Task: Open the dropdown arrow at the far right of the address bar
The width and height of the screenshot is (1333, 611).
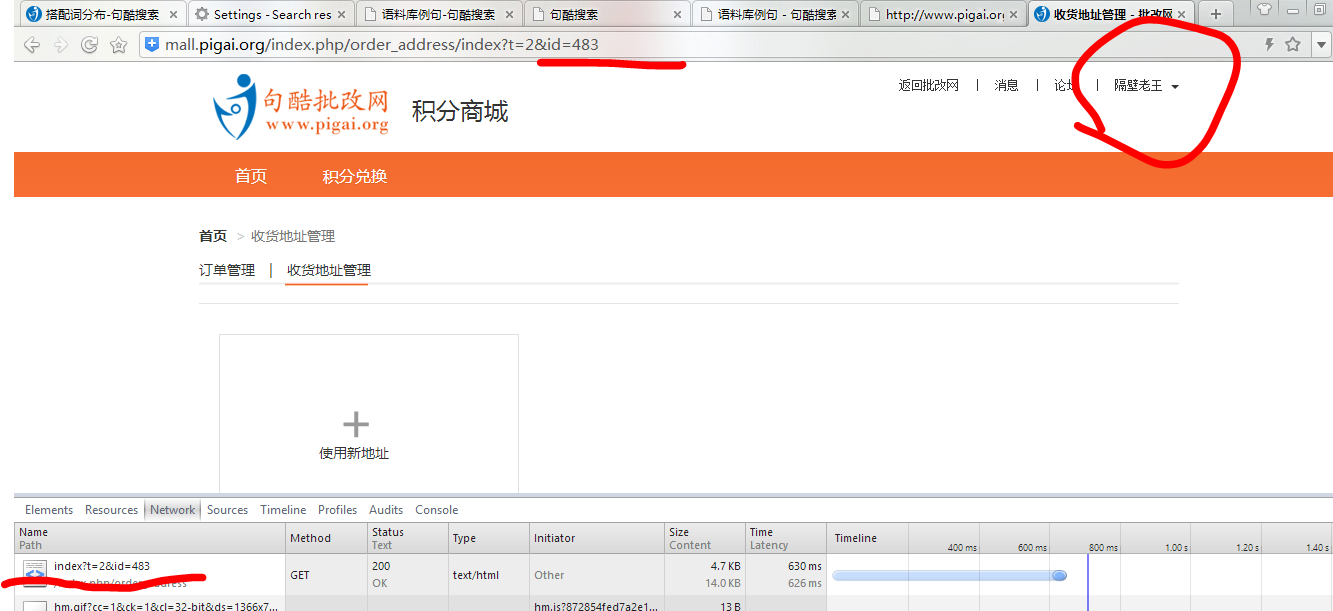Action: click(1321, 45)
